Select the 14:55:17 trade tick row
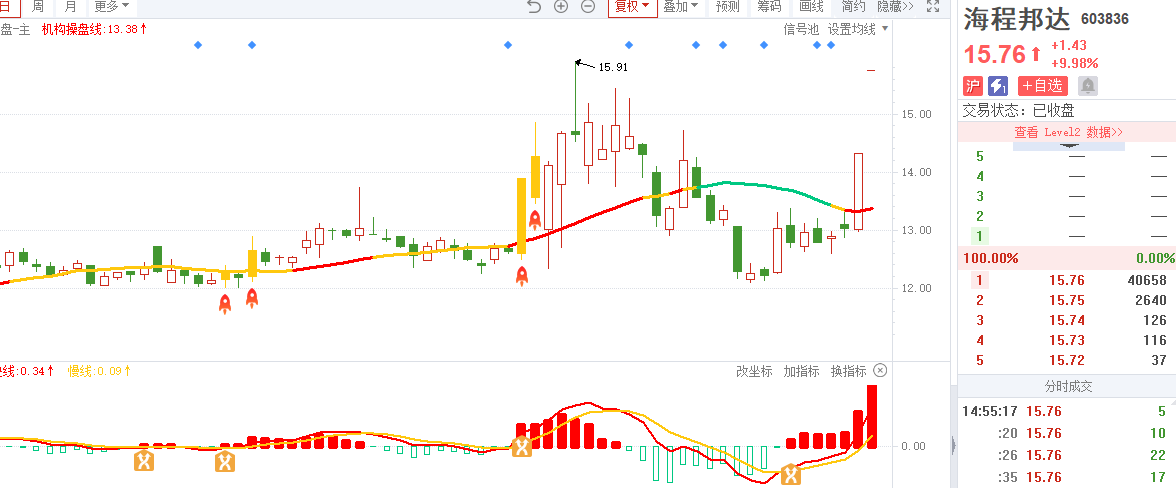The height and width of the screenshot is (488, 1176). tap(1067, 412)
